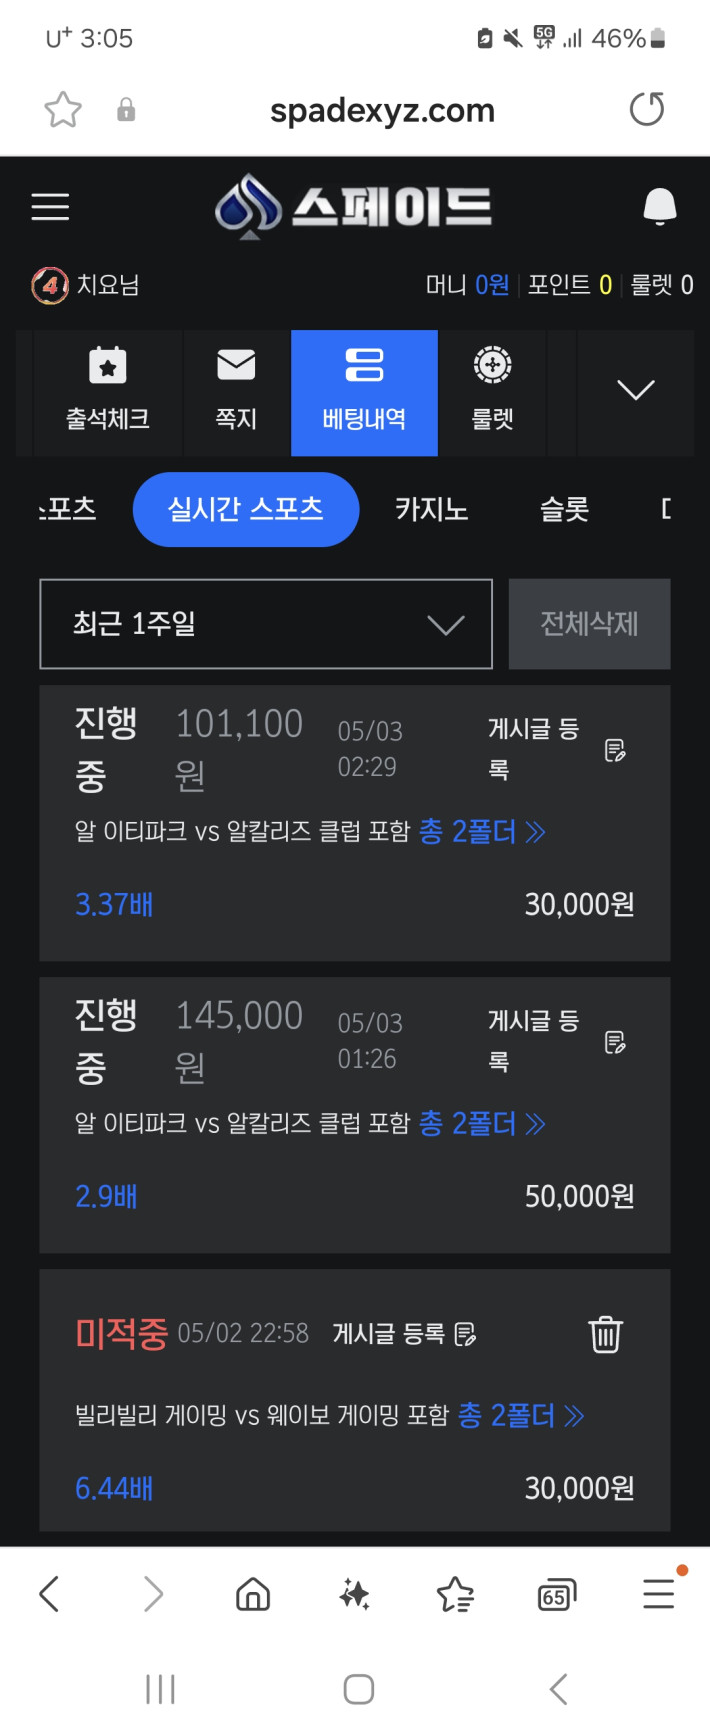Switch to the 카지노 tab

tap(432, 510)
